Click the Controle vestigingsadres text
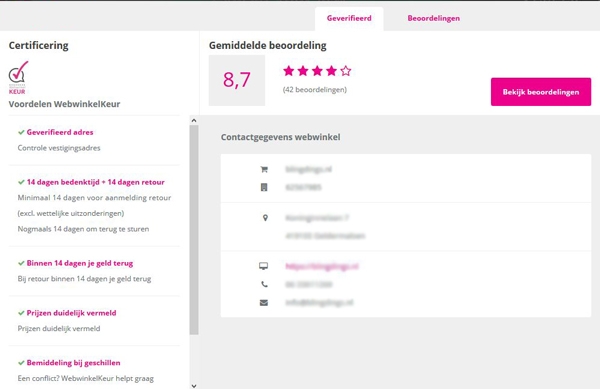Screen dimensions: 600x389 point(59,148)
